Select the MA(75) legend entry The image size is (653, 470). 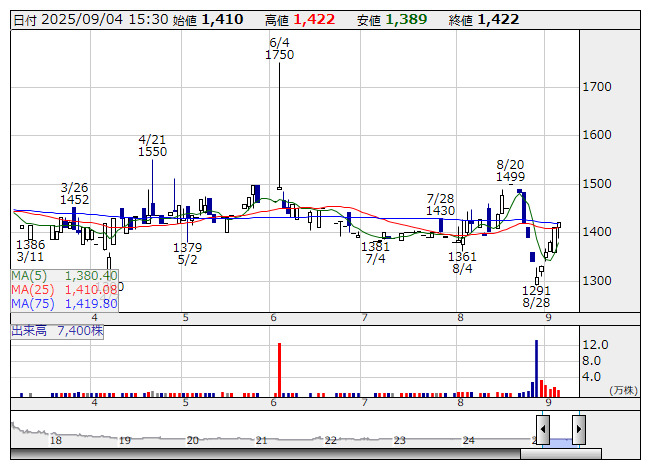[65, 303]
